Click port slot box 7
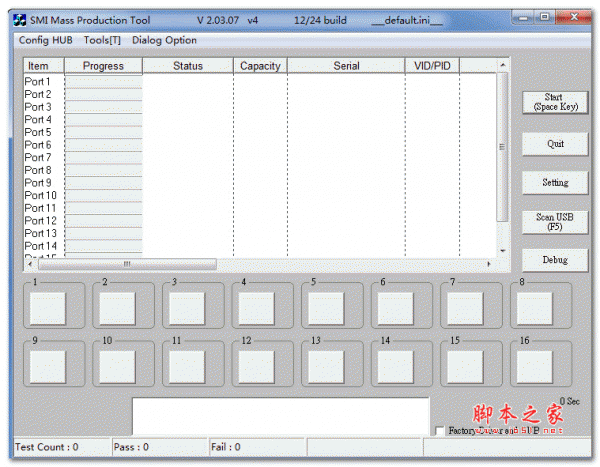The width and height of the screenshot is (600, 467). (x=465, y=308)
